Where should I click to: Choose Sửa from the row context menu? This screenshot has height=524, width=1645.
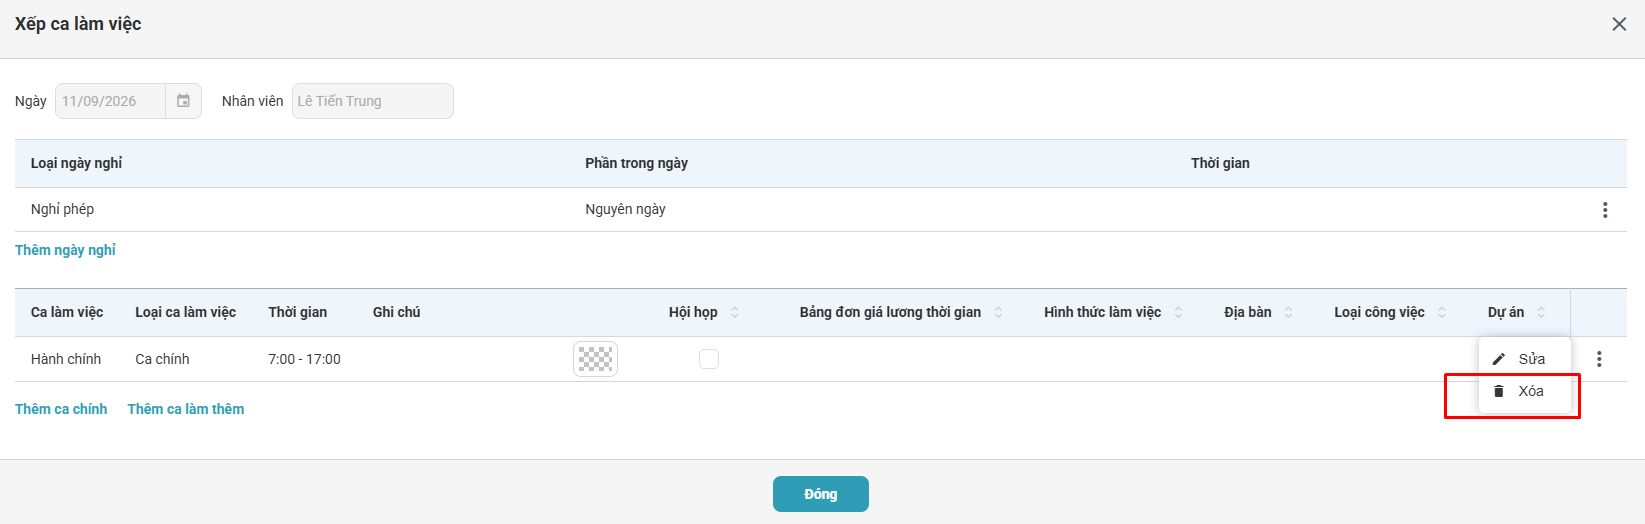(x=1525, y=359)
